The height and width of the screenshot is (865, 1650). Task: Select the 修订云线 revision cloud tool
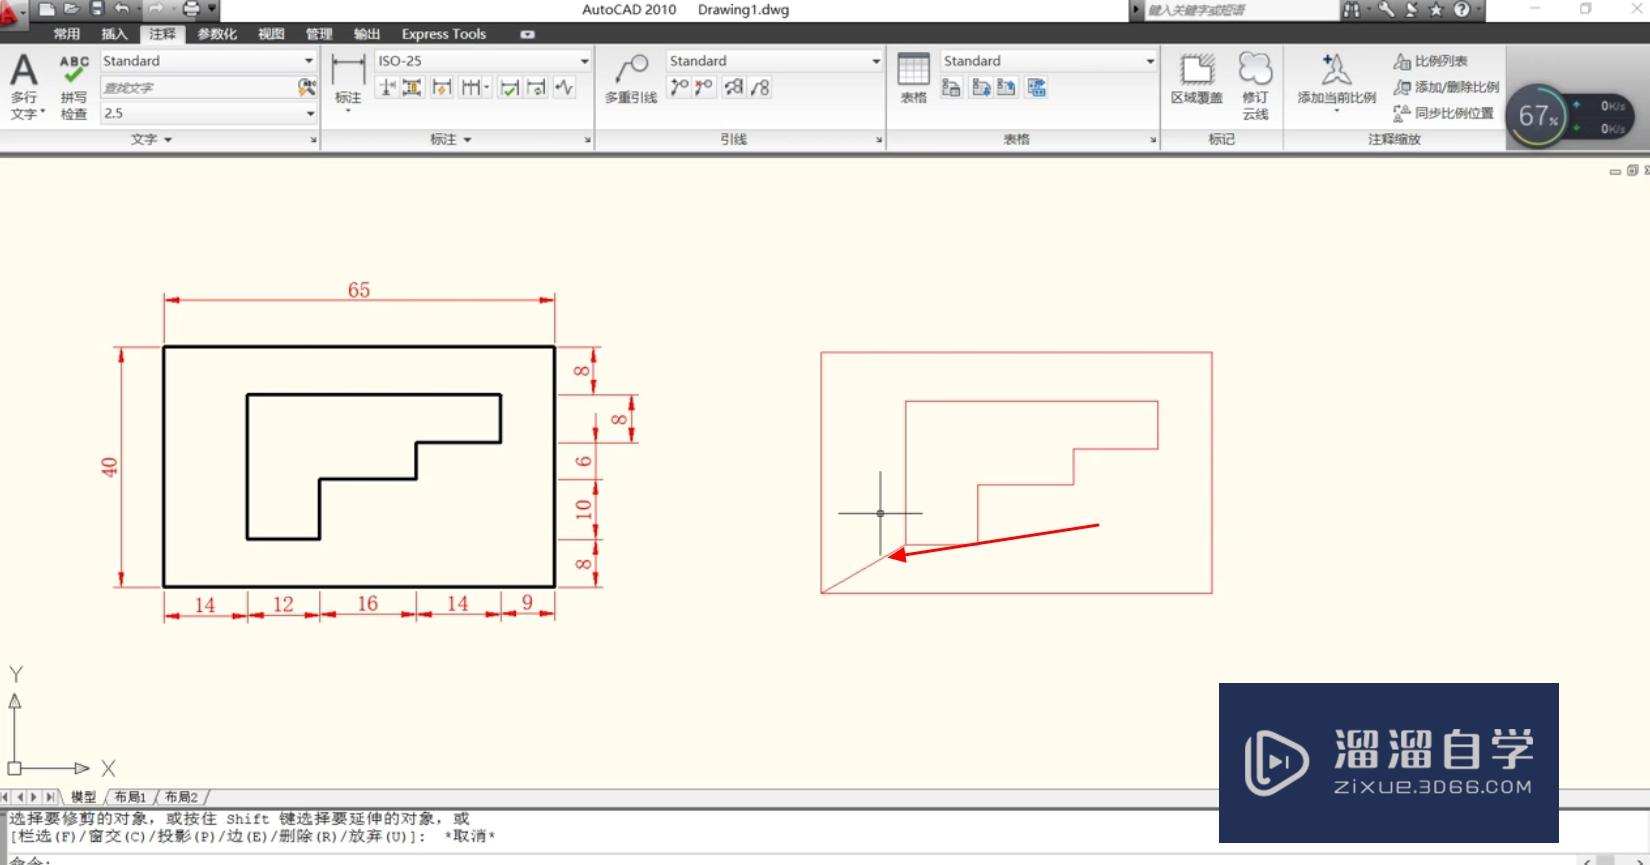(x=1255, y=86)
